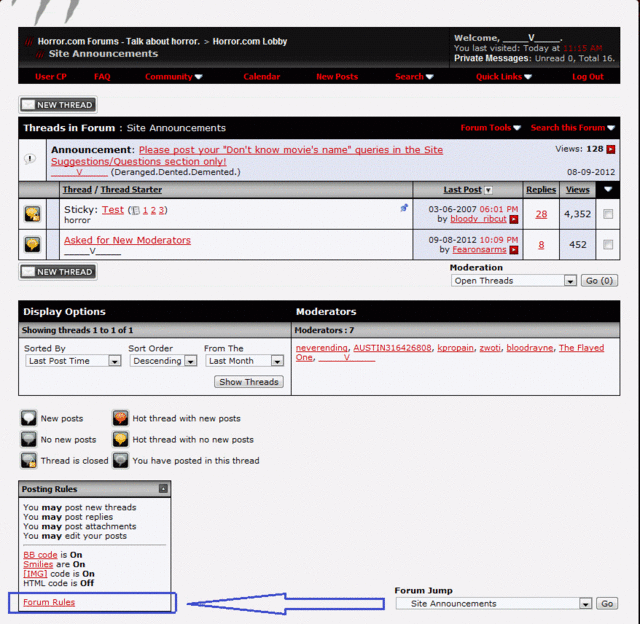View the 8 replies link

pyautogui.click(x=541, y=245)
